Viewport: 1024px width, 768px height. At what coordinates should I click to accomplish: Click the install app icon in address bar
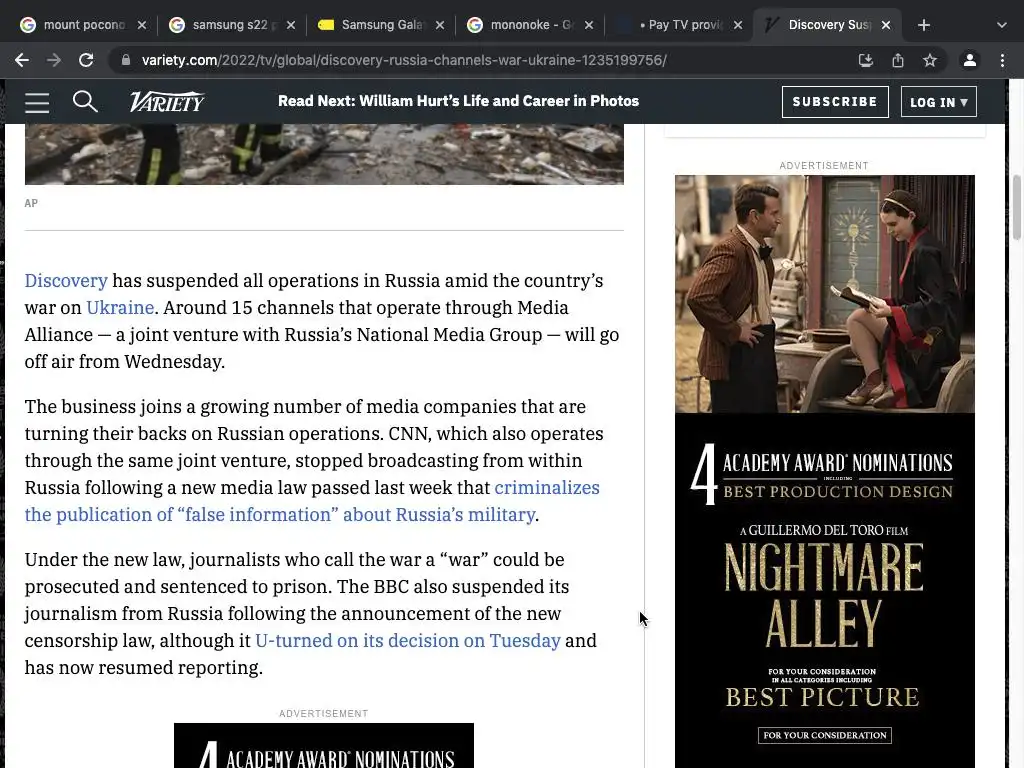point(866,60)
